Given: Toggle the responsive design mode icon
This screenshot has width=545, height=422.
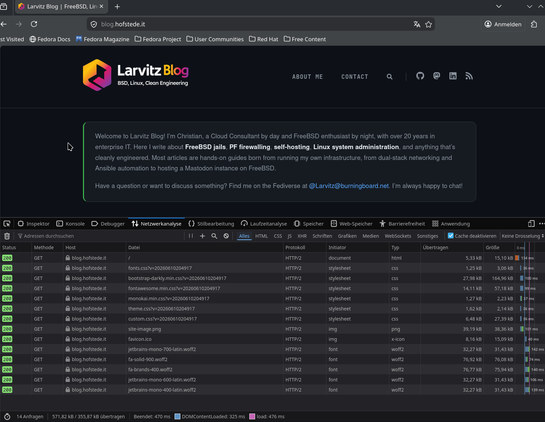Looking at the screenshot, I should click(531, 224).
